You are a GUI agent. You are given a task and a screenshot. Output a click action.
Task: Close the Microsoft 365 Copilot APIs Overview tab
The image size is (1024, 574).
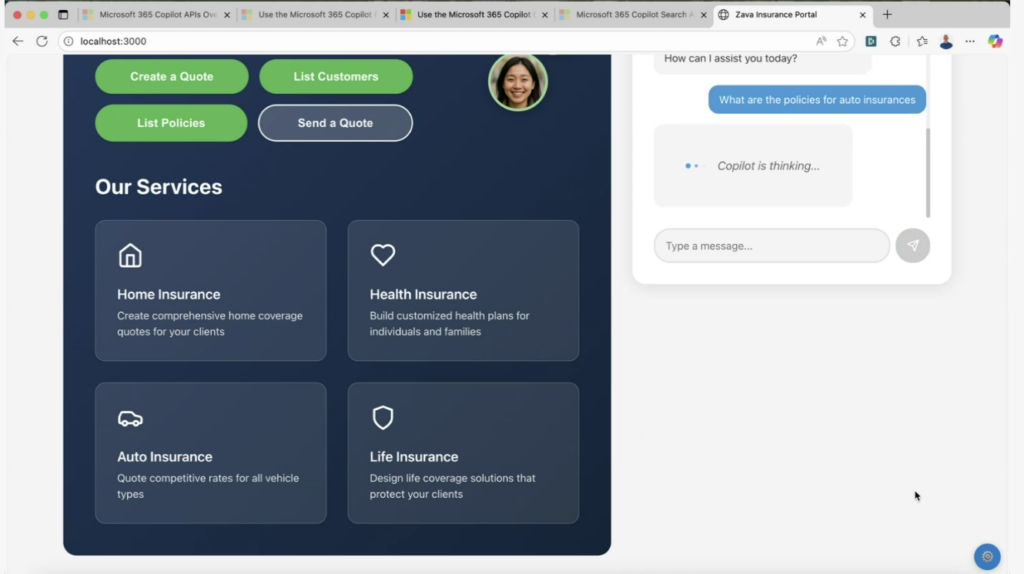[x=227, y=14]
